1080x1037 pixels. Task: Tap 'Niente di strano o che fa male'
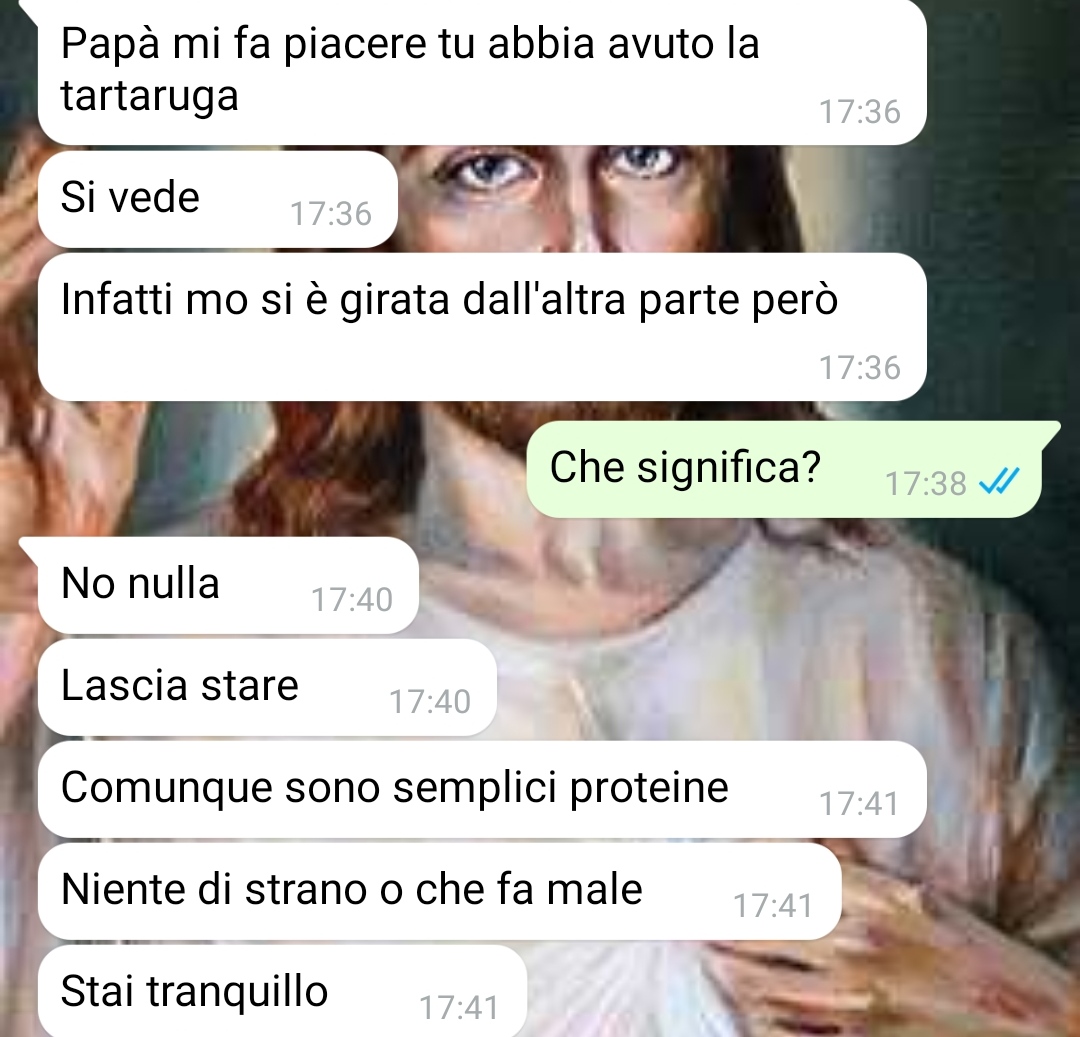(x=439, y=891)
